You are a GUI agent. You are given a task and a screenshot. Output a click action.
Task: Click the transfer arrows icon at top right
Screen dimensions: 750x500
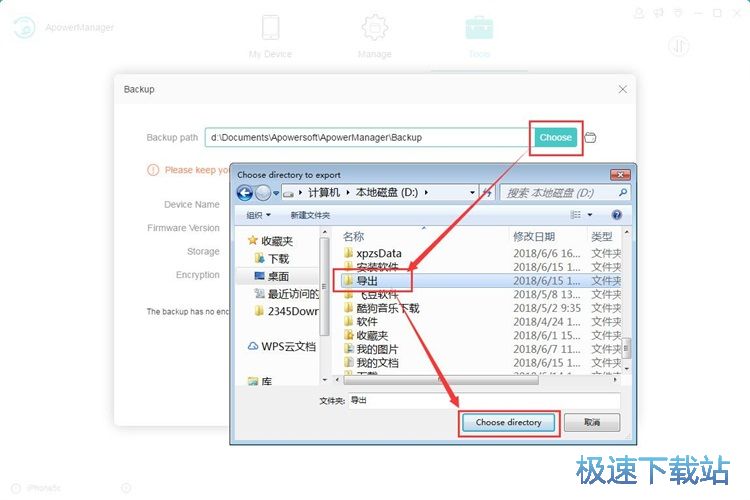(678, 46)
